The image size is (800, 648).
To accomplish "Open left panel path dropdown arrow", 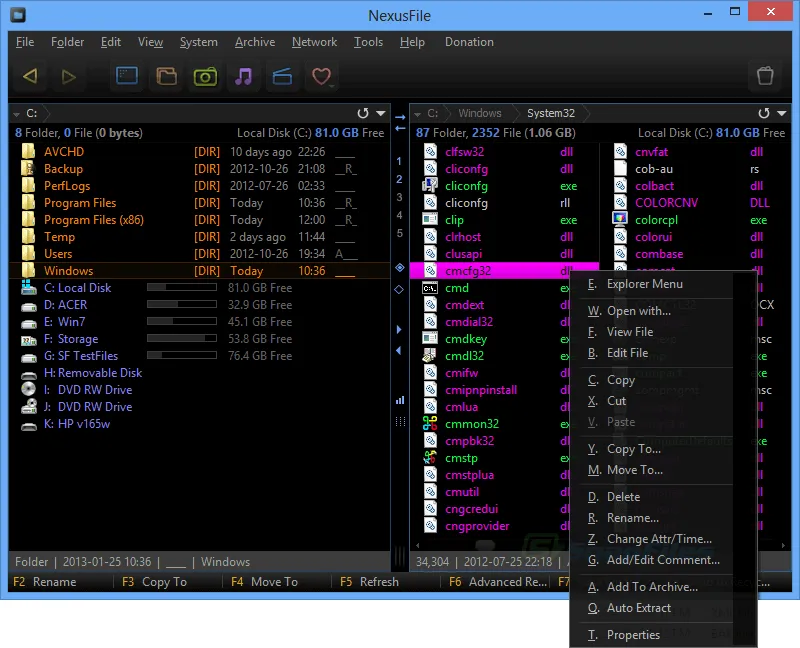I will (x=381, y=113).
